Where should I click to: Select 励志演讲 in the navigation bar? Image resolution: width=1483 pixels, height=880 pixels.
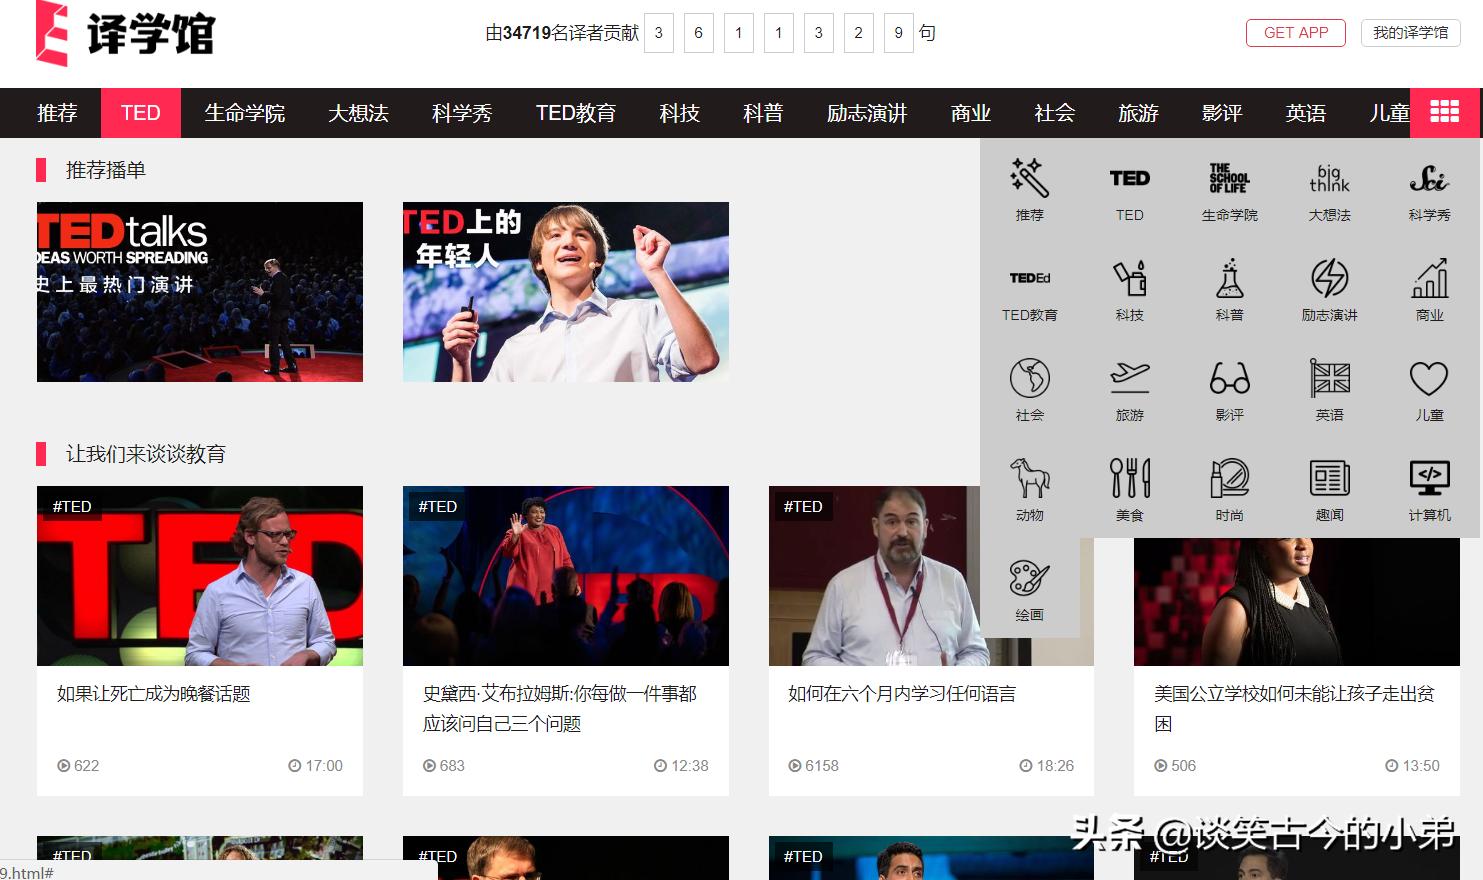coord(866,113)
